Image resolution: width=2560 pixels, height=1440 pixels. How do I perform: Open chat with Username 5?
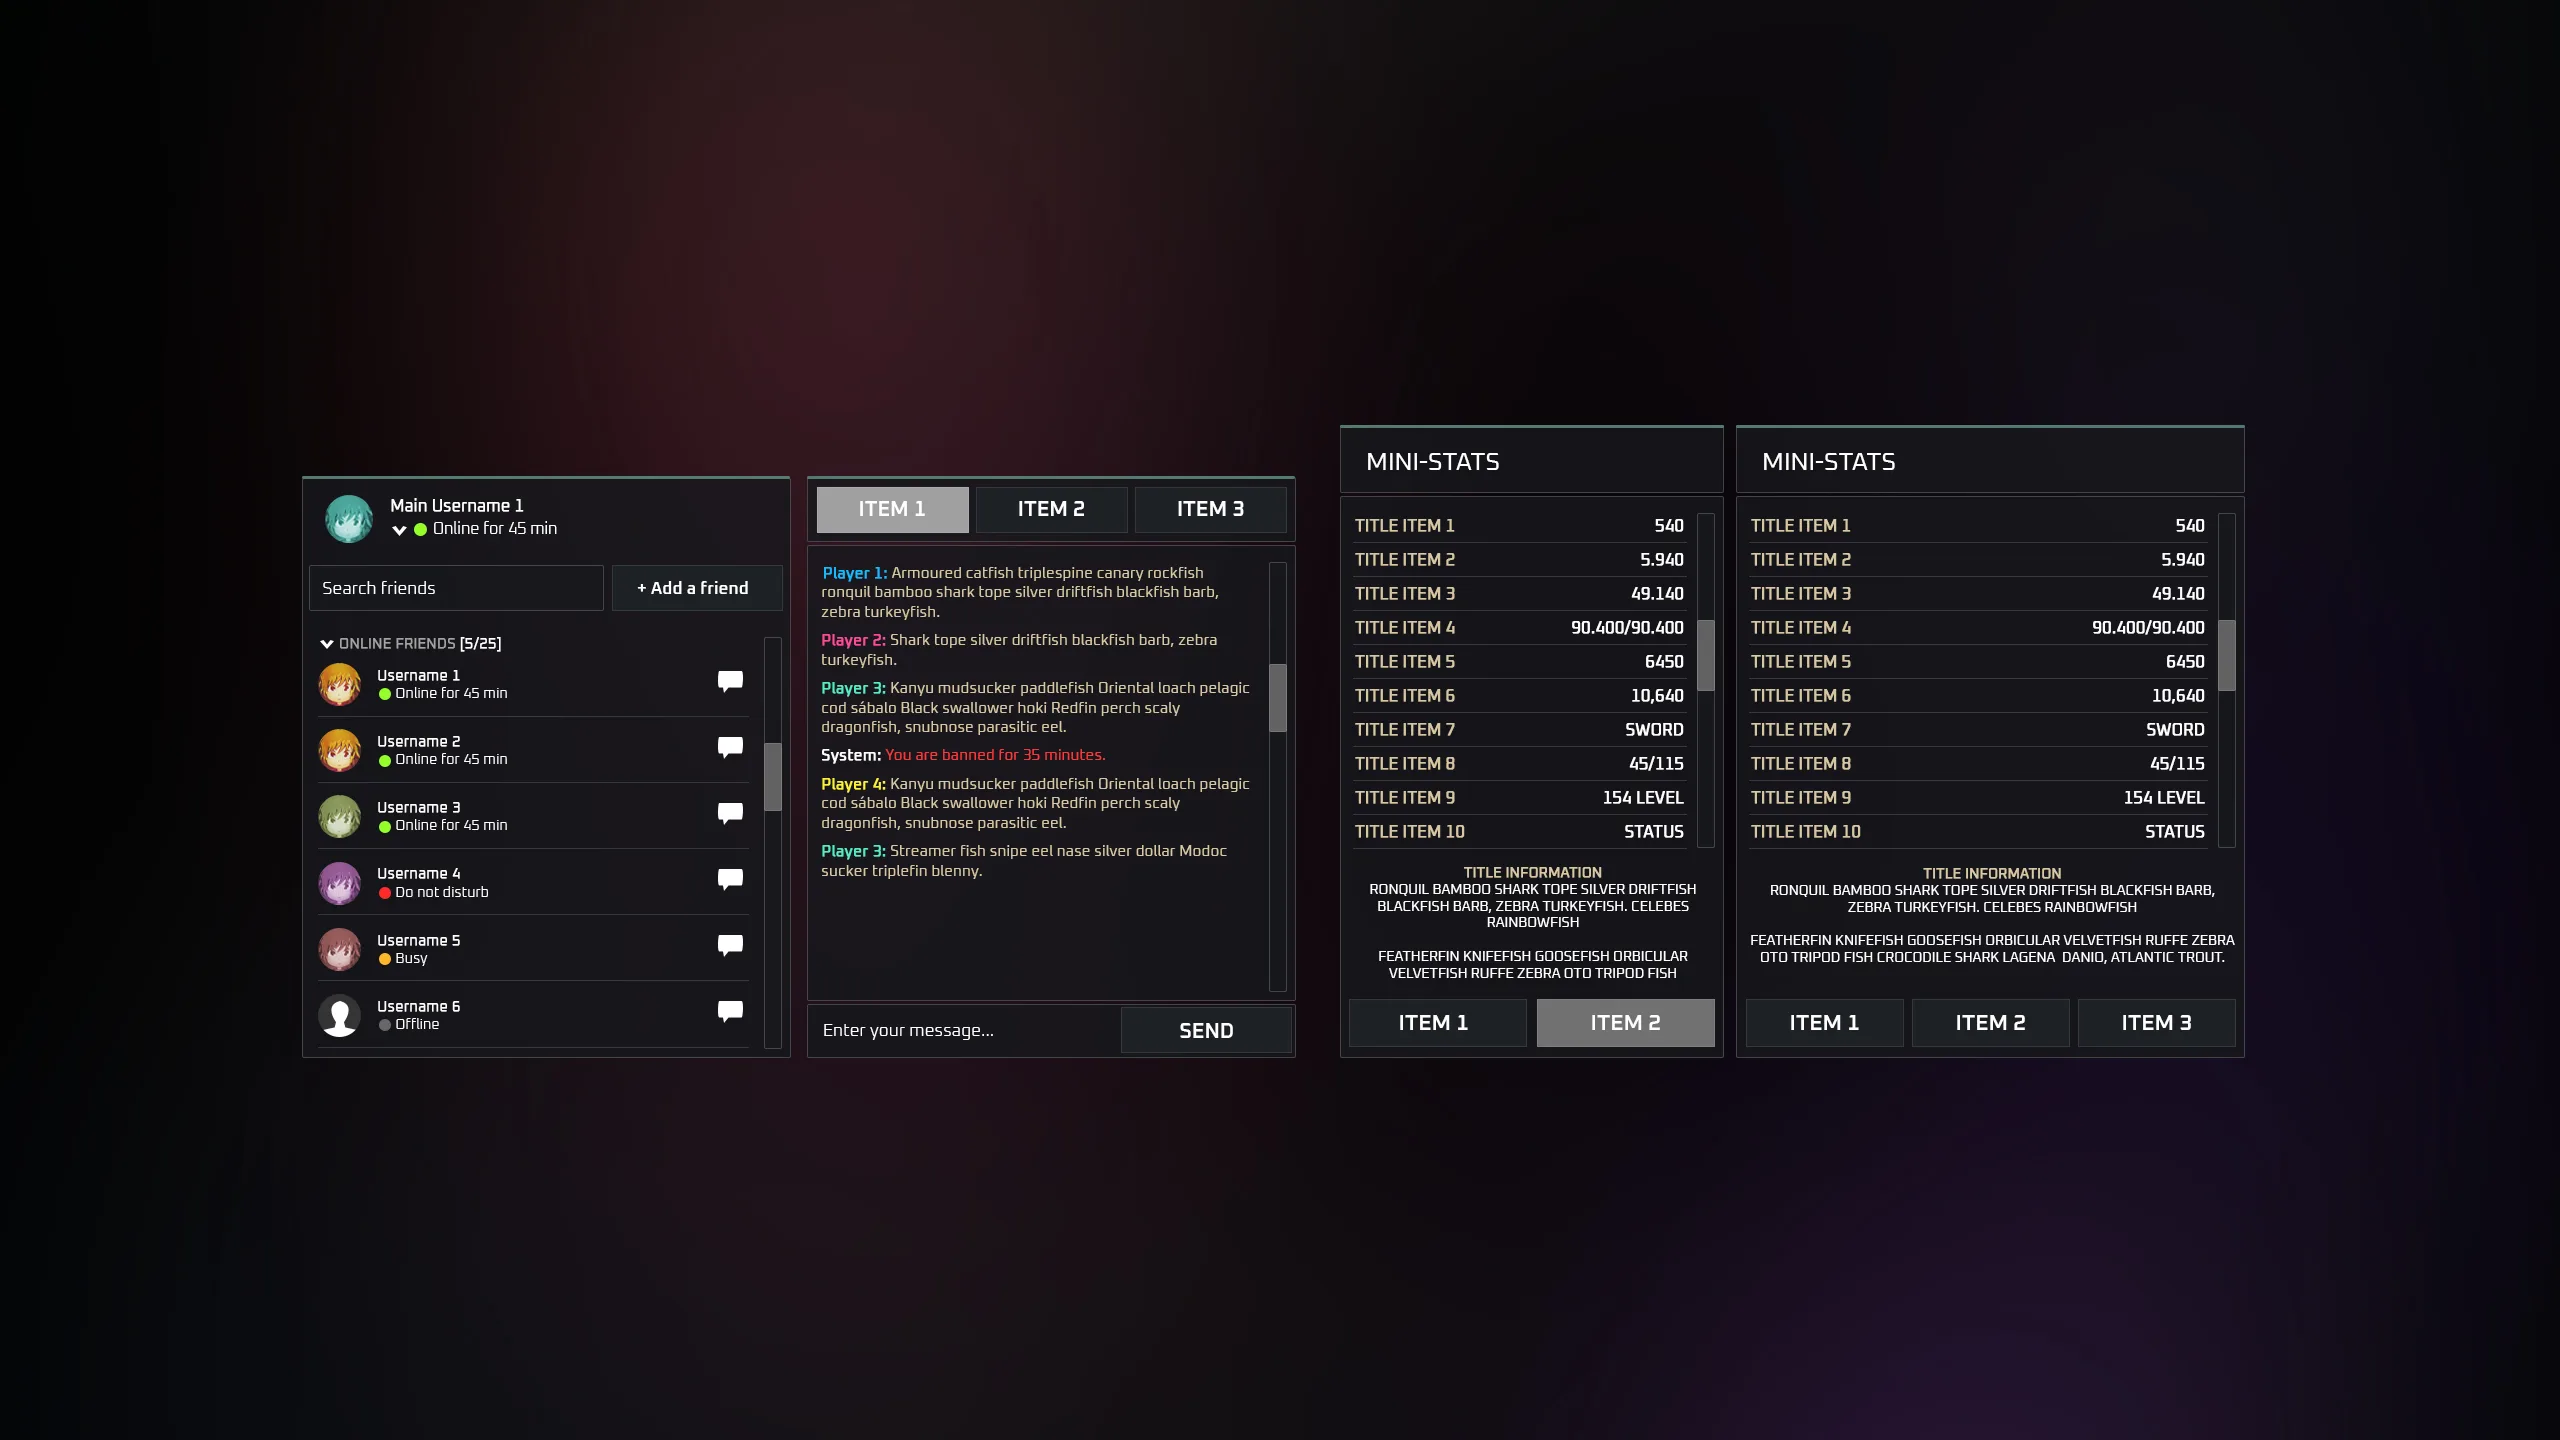[730, 945]
